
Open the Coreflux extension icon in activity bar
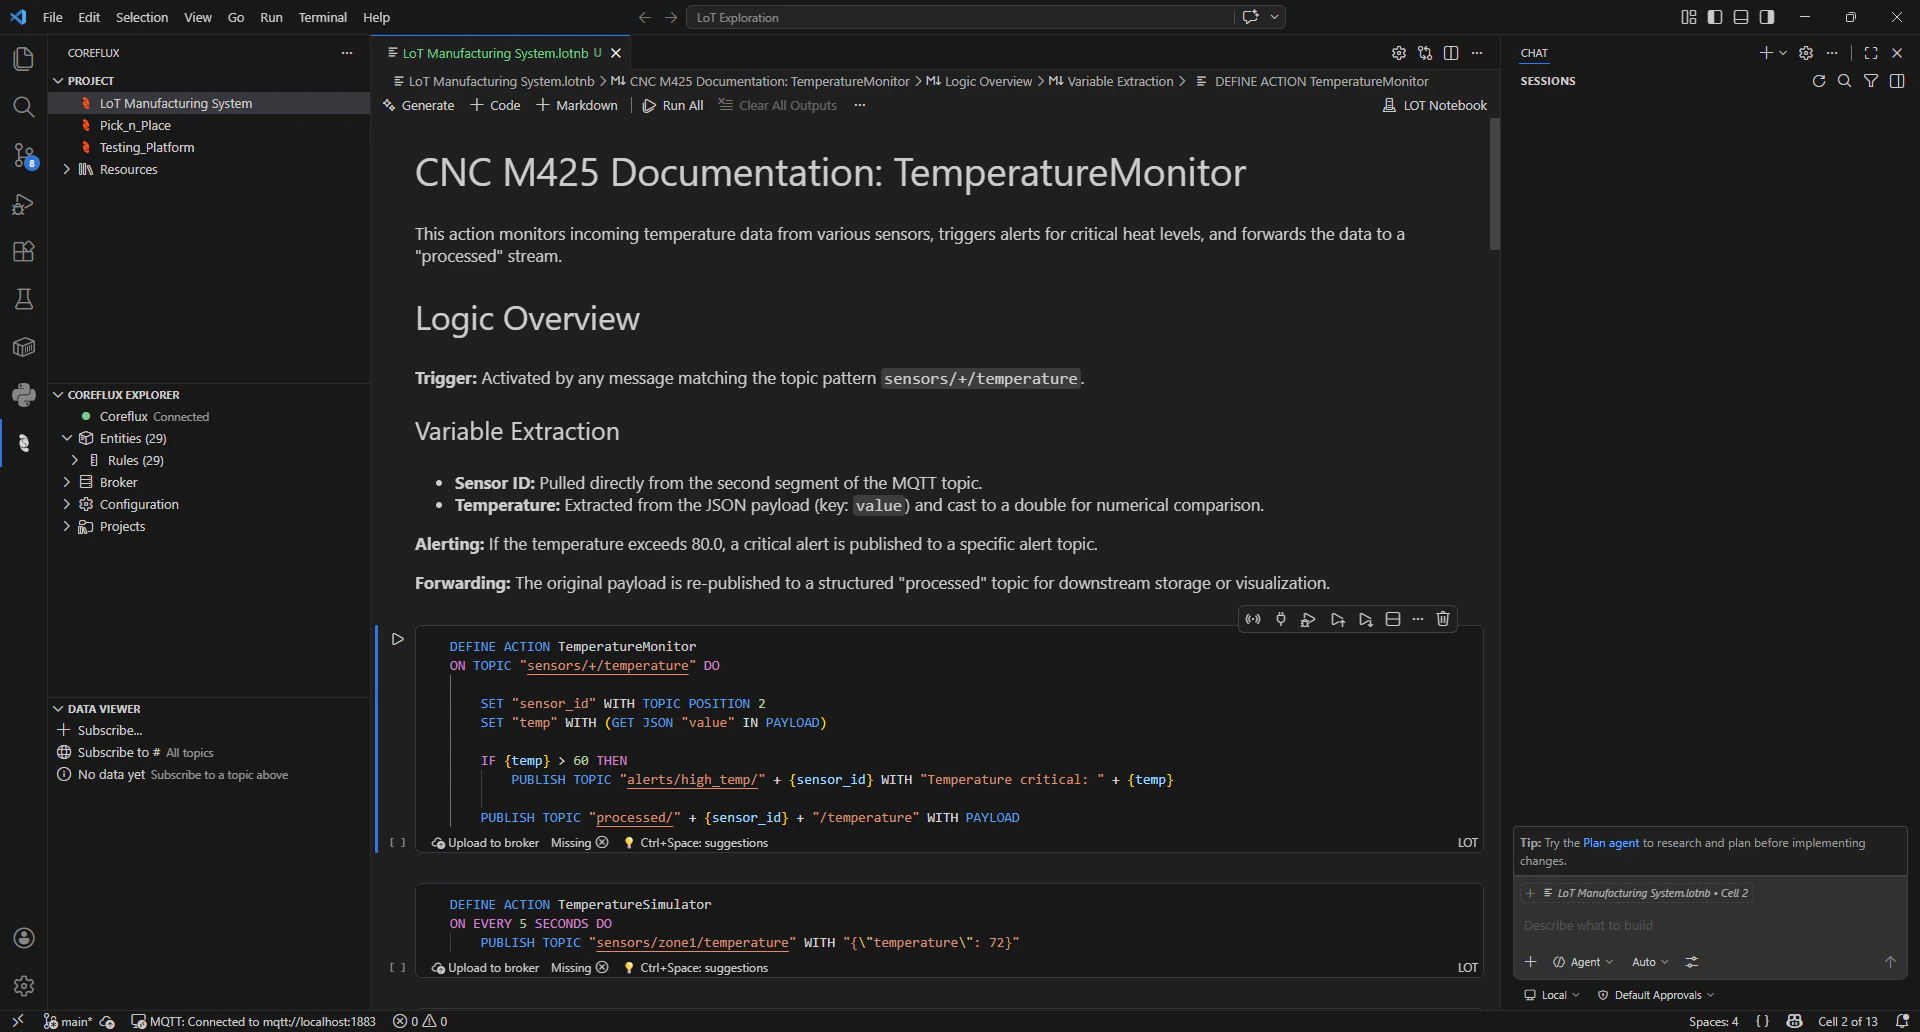coord(23,443)
